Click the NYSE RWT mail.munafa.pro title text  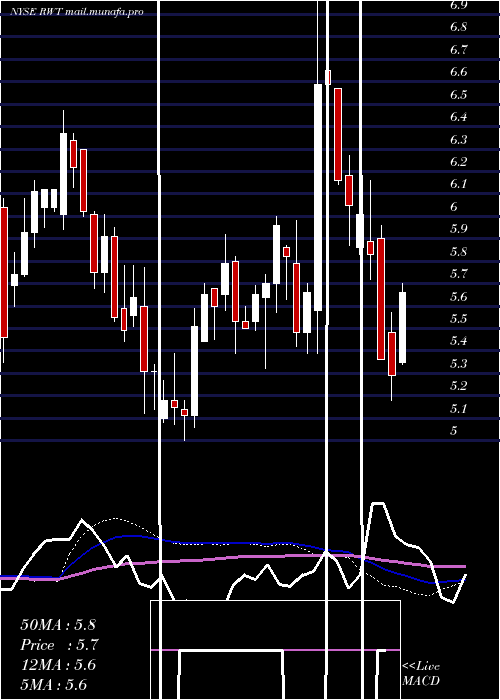77,12
